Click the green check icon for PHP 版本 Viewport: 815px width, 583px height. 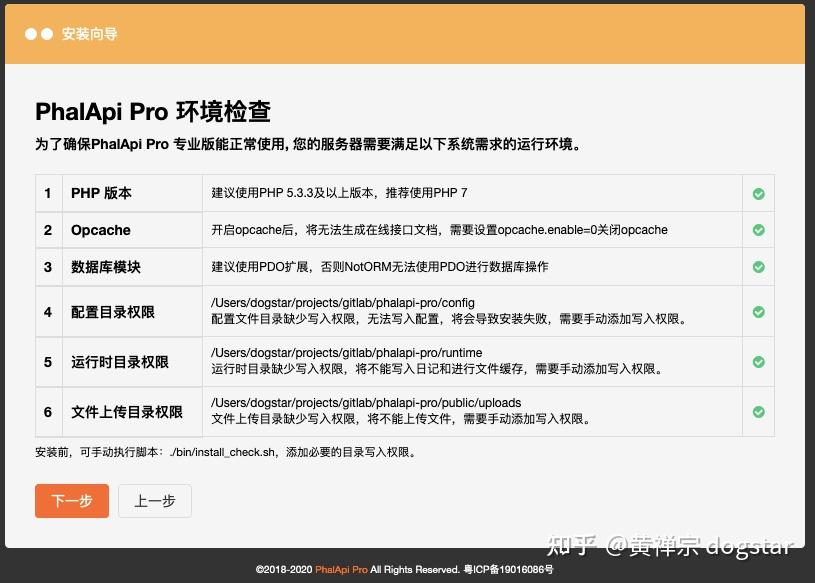click(x=758, y=193)
